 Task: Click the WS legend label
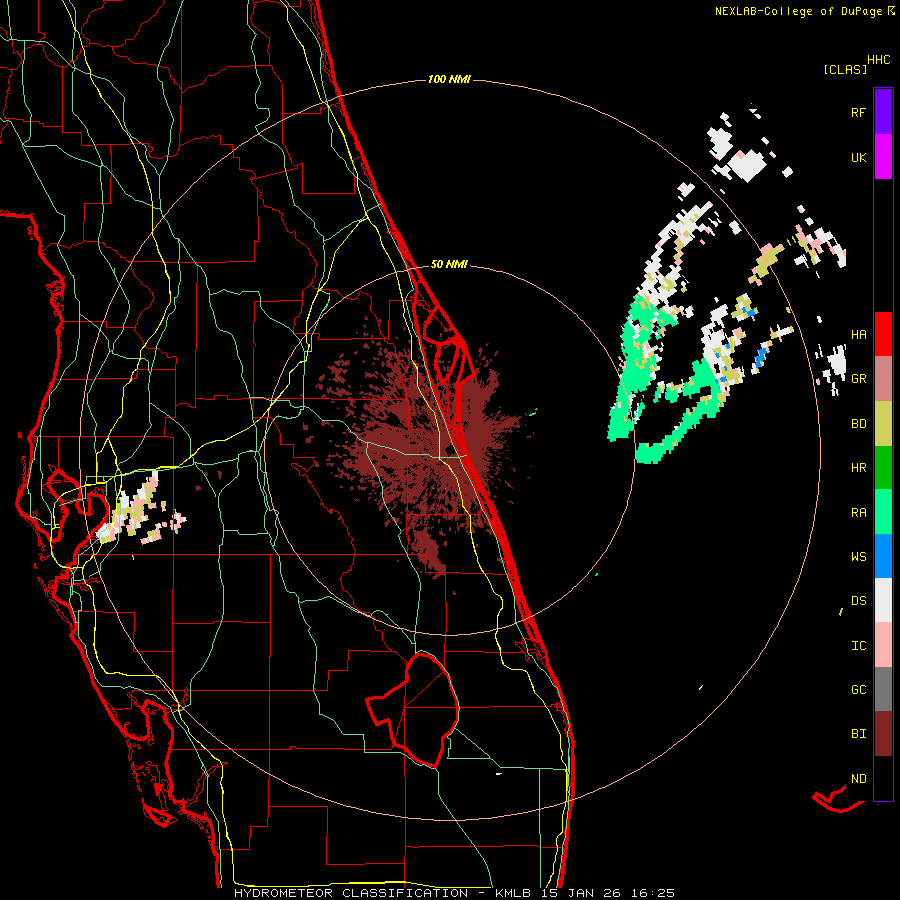pos(858,557)
